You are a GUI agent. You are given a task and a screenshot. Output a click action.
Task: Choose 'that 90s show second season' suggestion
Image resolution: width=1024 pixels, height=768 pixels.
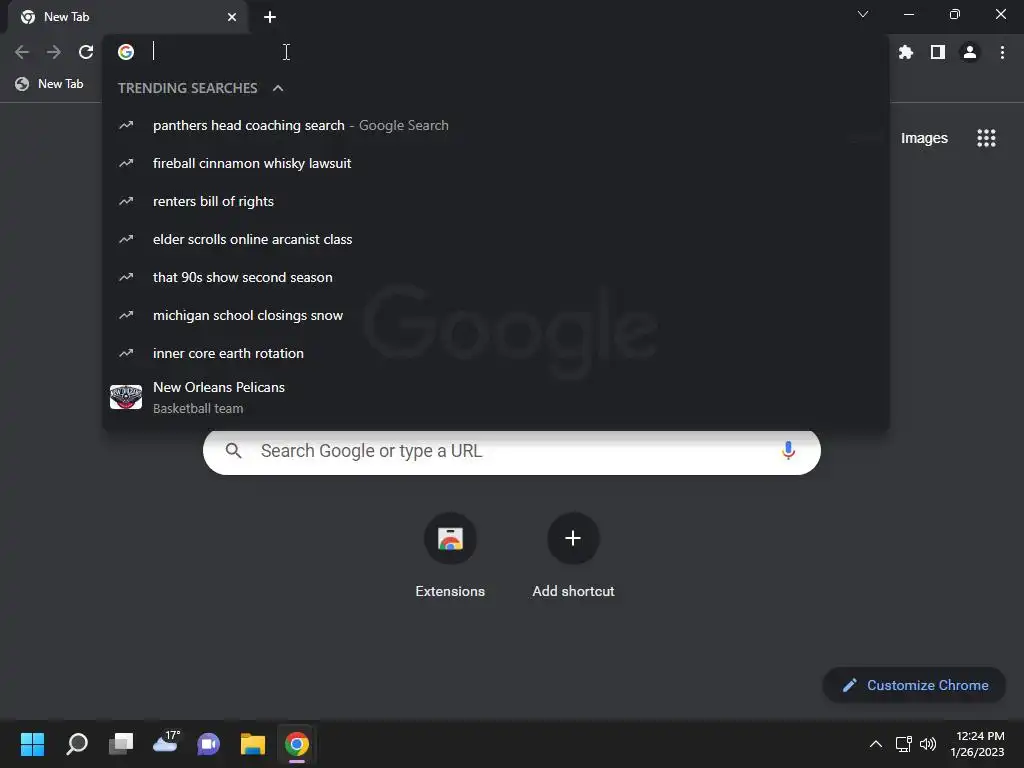[x=496, y=277]
